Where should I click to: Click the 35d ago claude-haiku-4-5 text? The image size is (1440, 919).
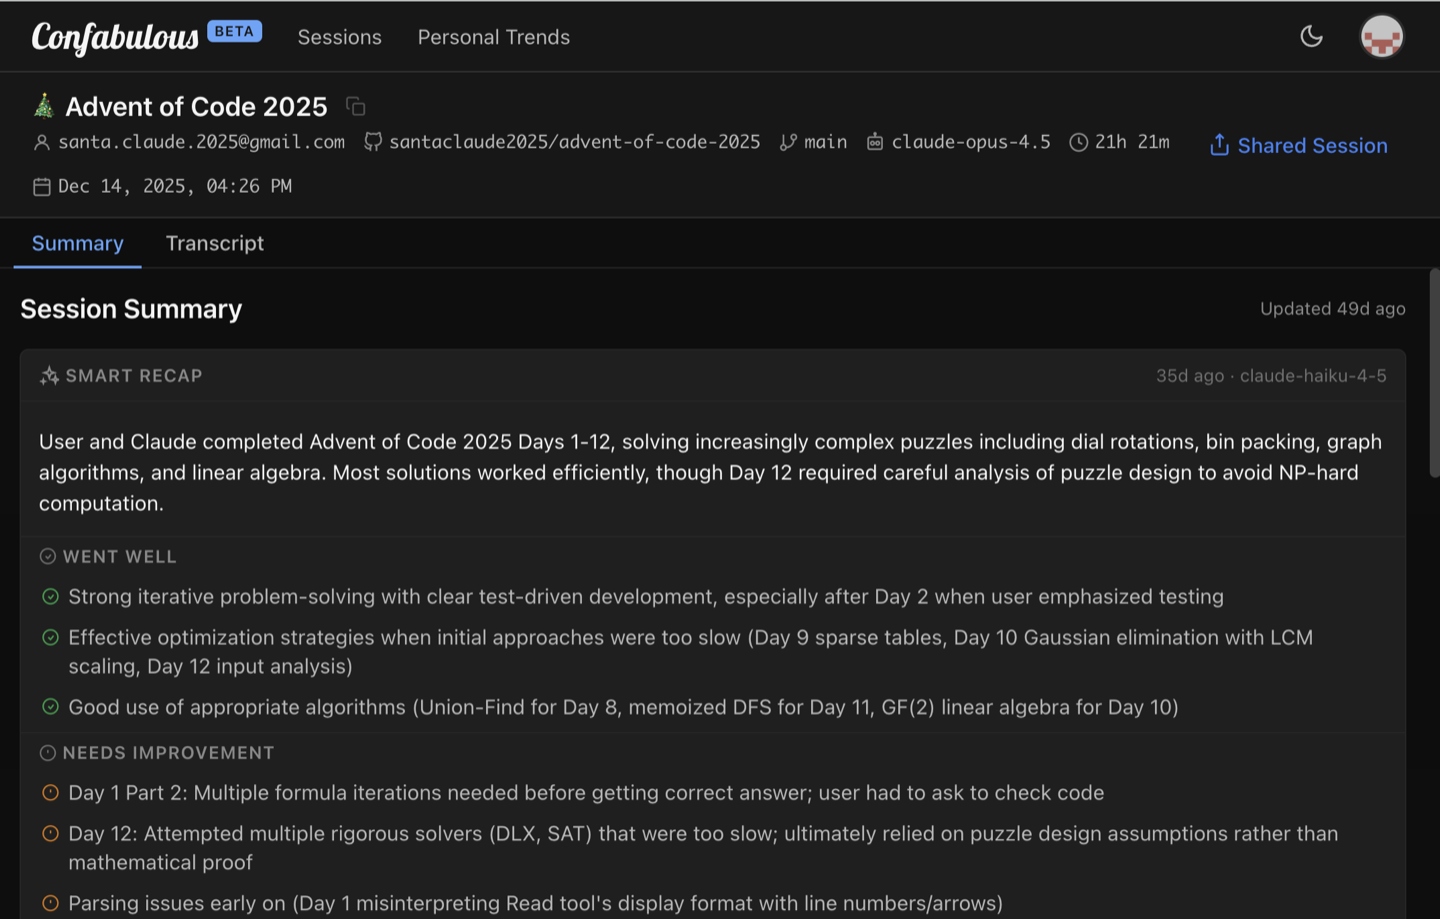click(x=1271, y=376)
